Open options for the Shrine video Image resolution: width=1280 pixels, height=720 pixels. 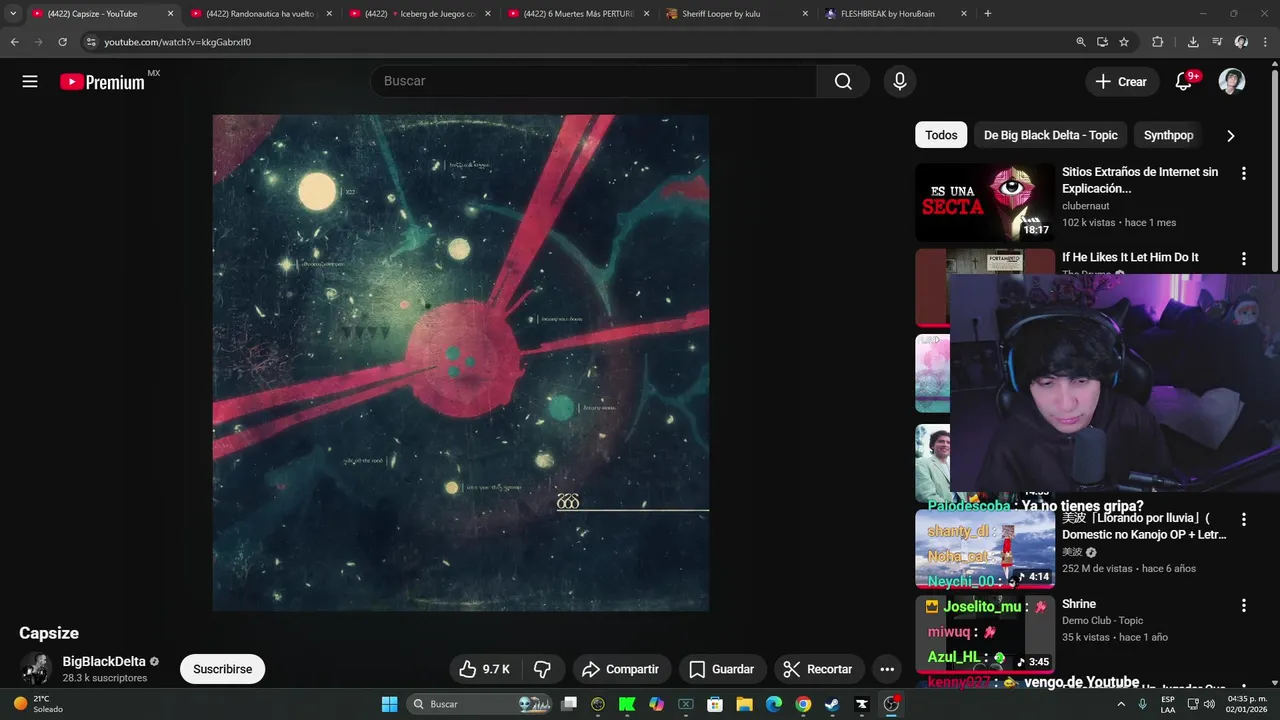[x=1244, y=605]
